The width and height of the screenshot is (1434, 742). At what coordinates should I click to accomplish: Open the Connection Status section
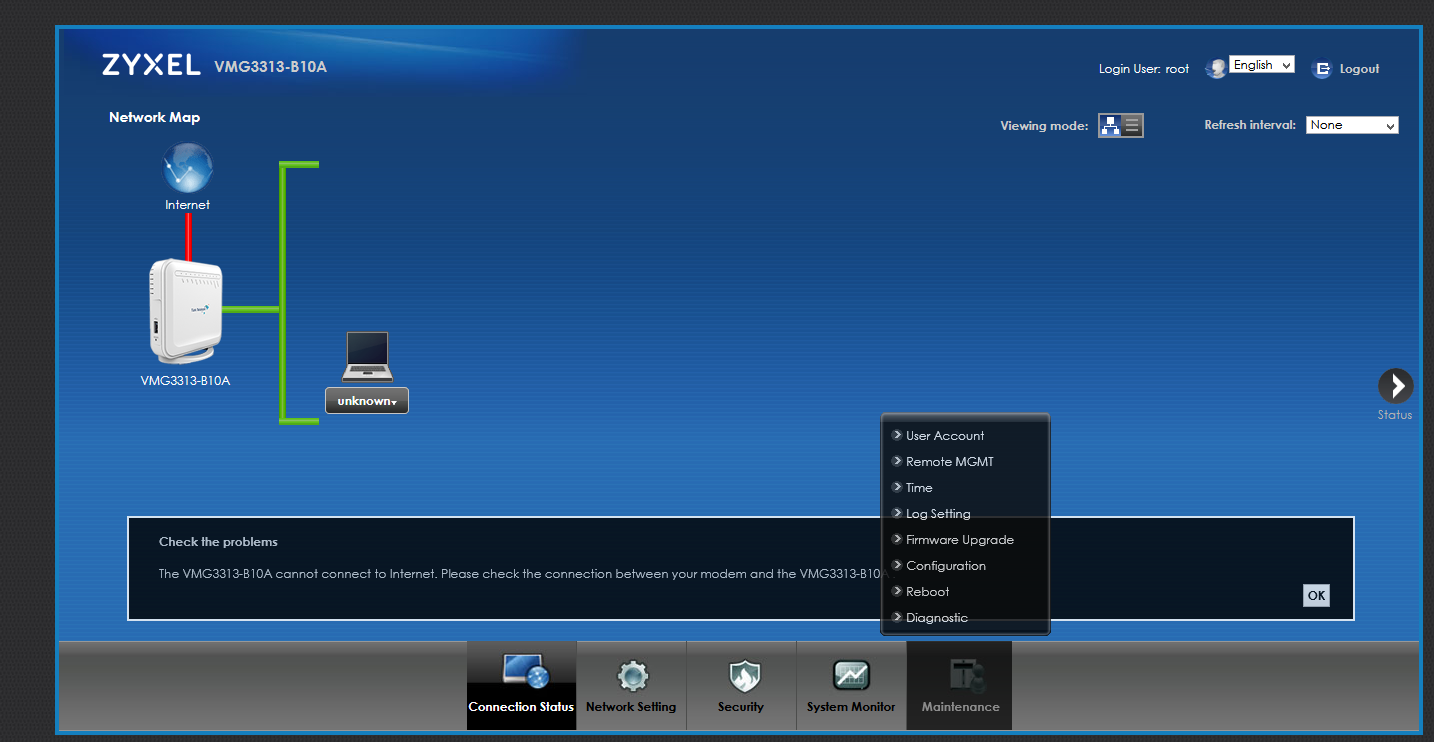522,686
